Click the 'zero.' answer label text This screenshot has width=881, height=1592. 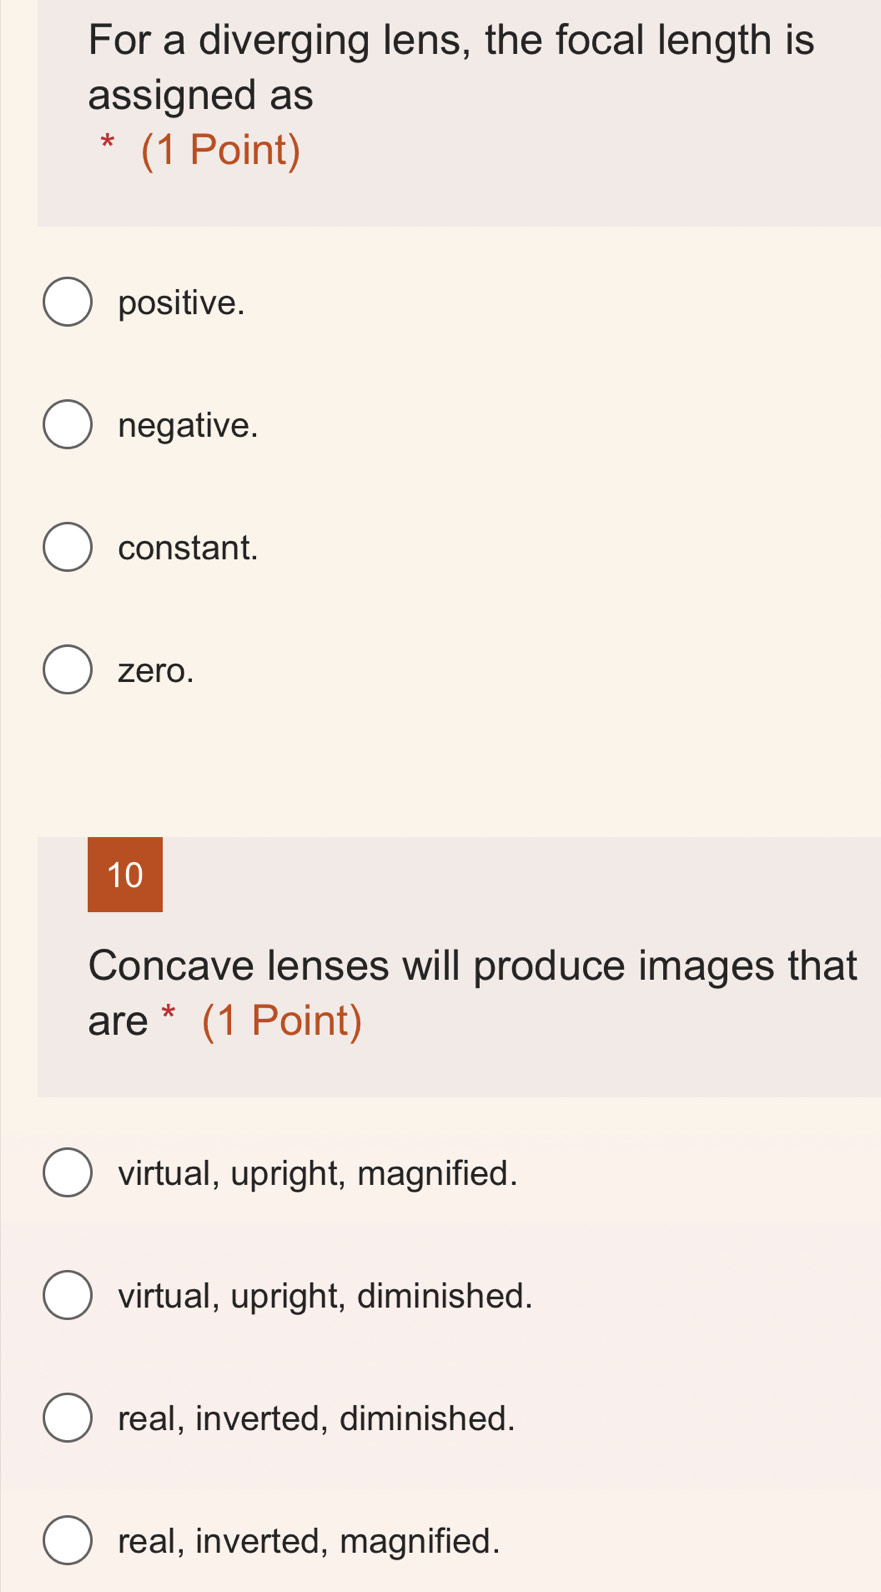pyautogui.click(x=156, y=670)
